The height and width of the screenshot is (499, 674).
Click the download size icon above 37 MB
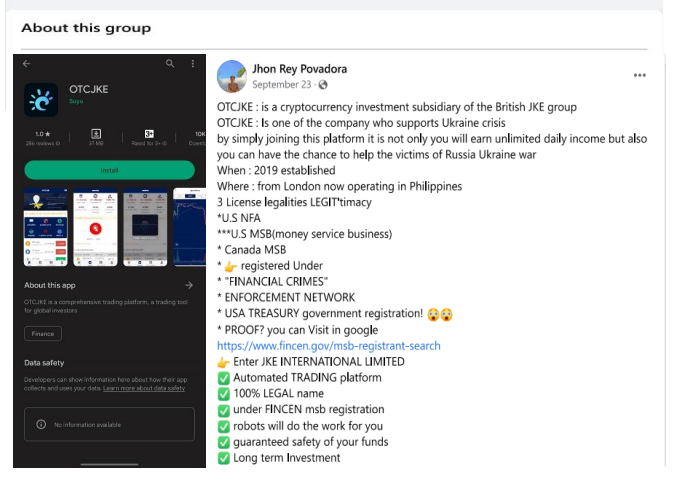(96, 134)
